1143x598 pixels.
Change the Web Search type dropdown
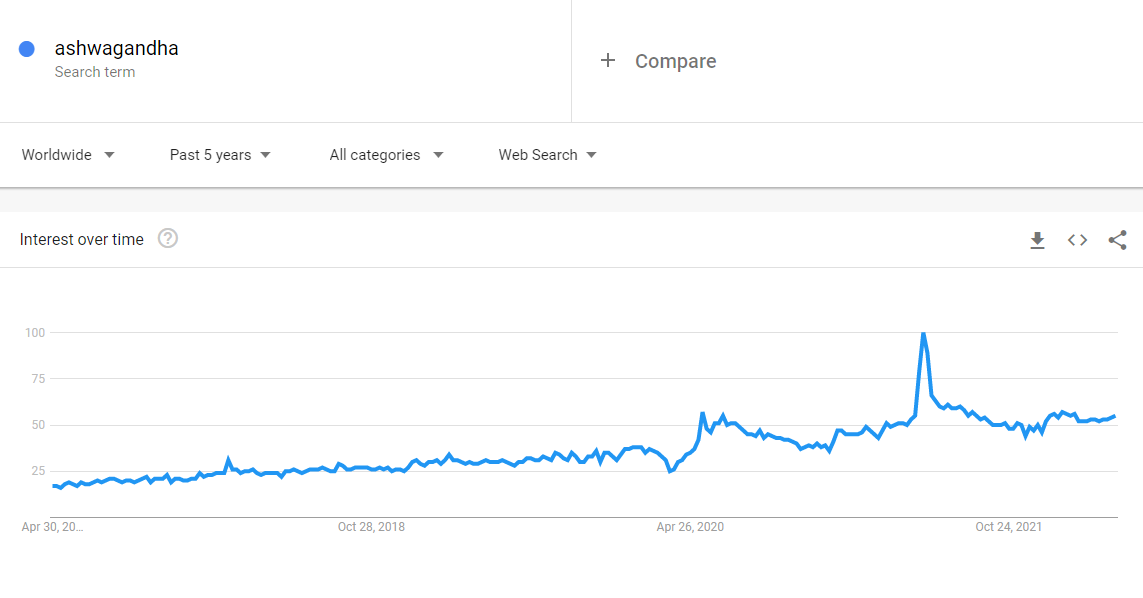point(547,155)
